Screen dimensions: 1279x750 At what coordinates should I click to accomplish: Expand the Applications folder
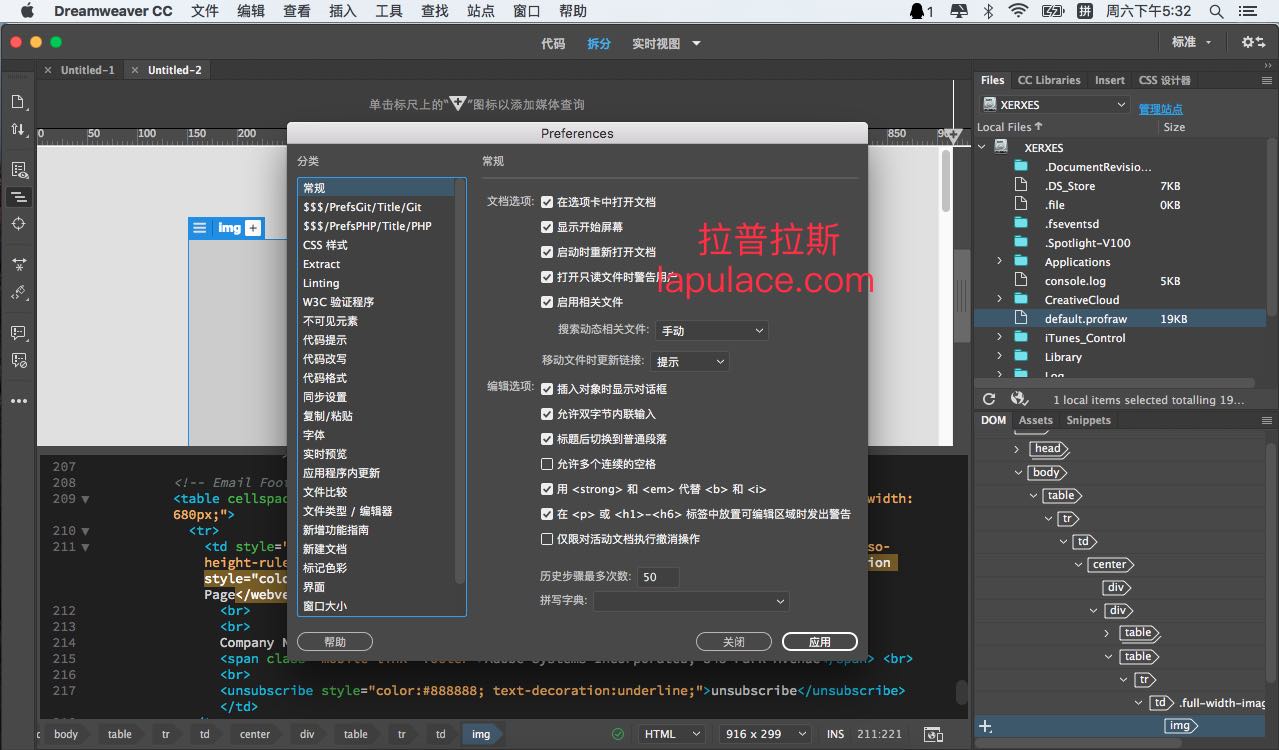pos(999,261)
